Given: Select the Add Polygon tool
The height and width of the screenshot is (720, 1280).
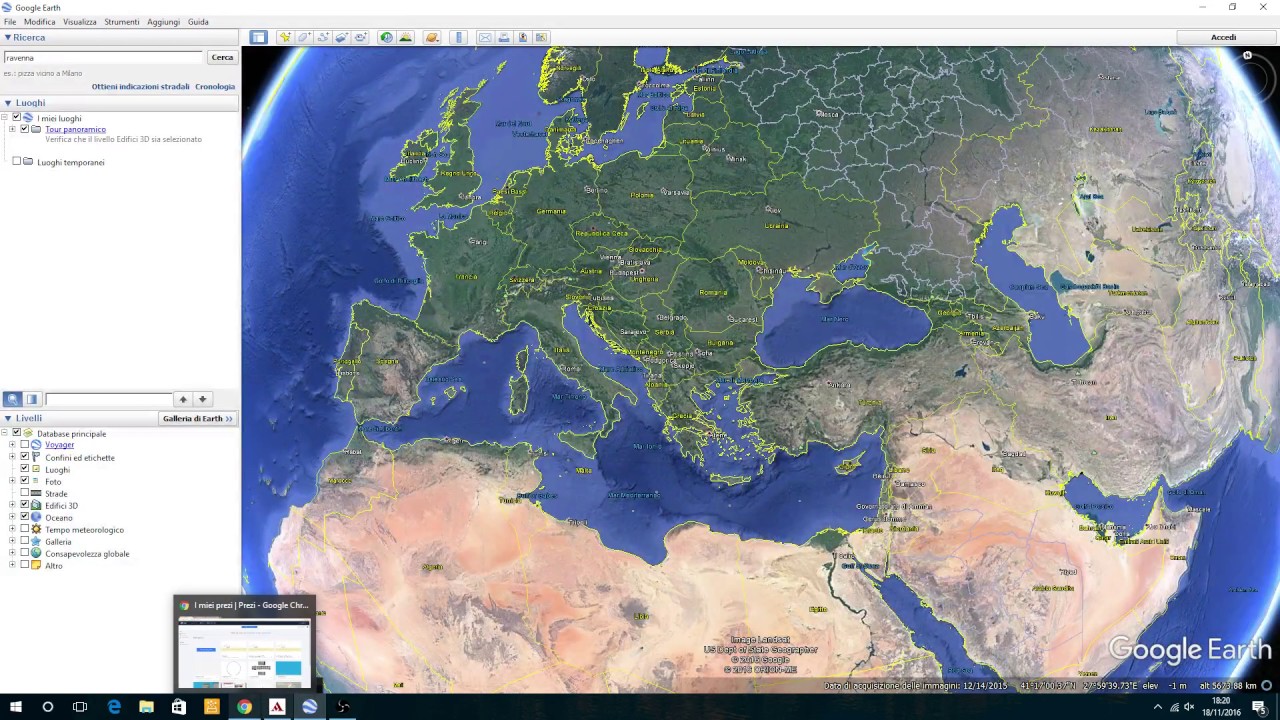Looking at the screenshot, I should (304, 37).
